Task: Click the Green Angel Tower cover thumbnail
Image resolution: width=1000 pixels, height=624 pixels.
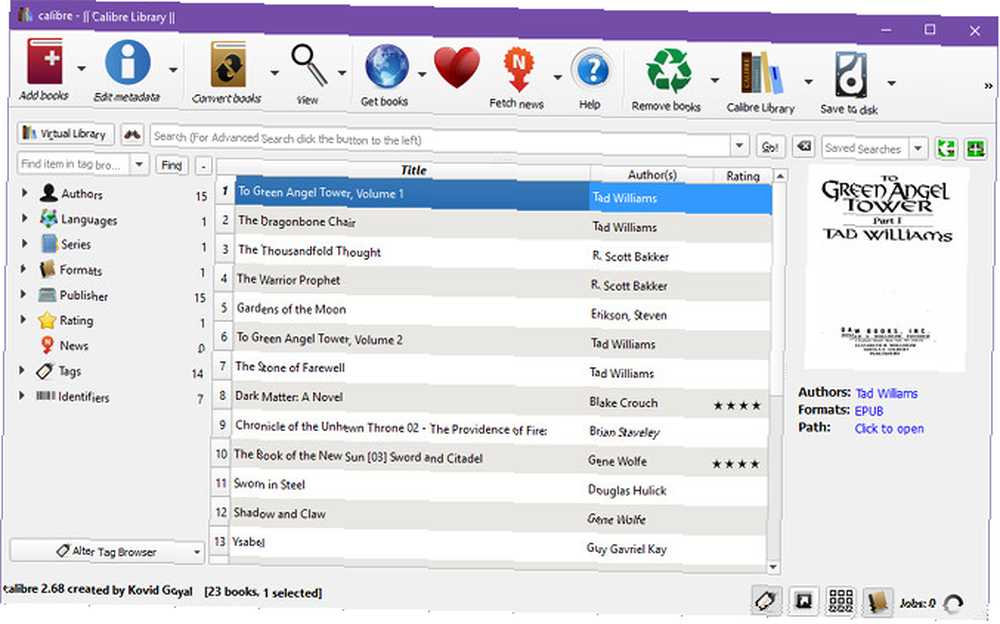Action: (886, 269)
